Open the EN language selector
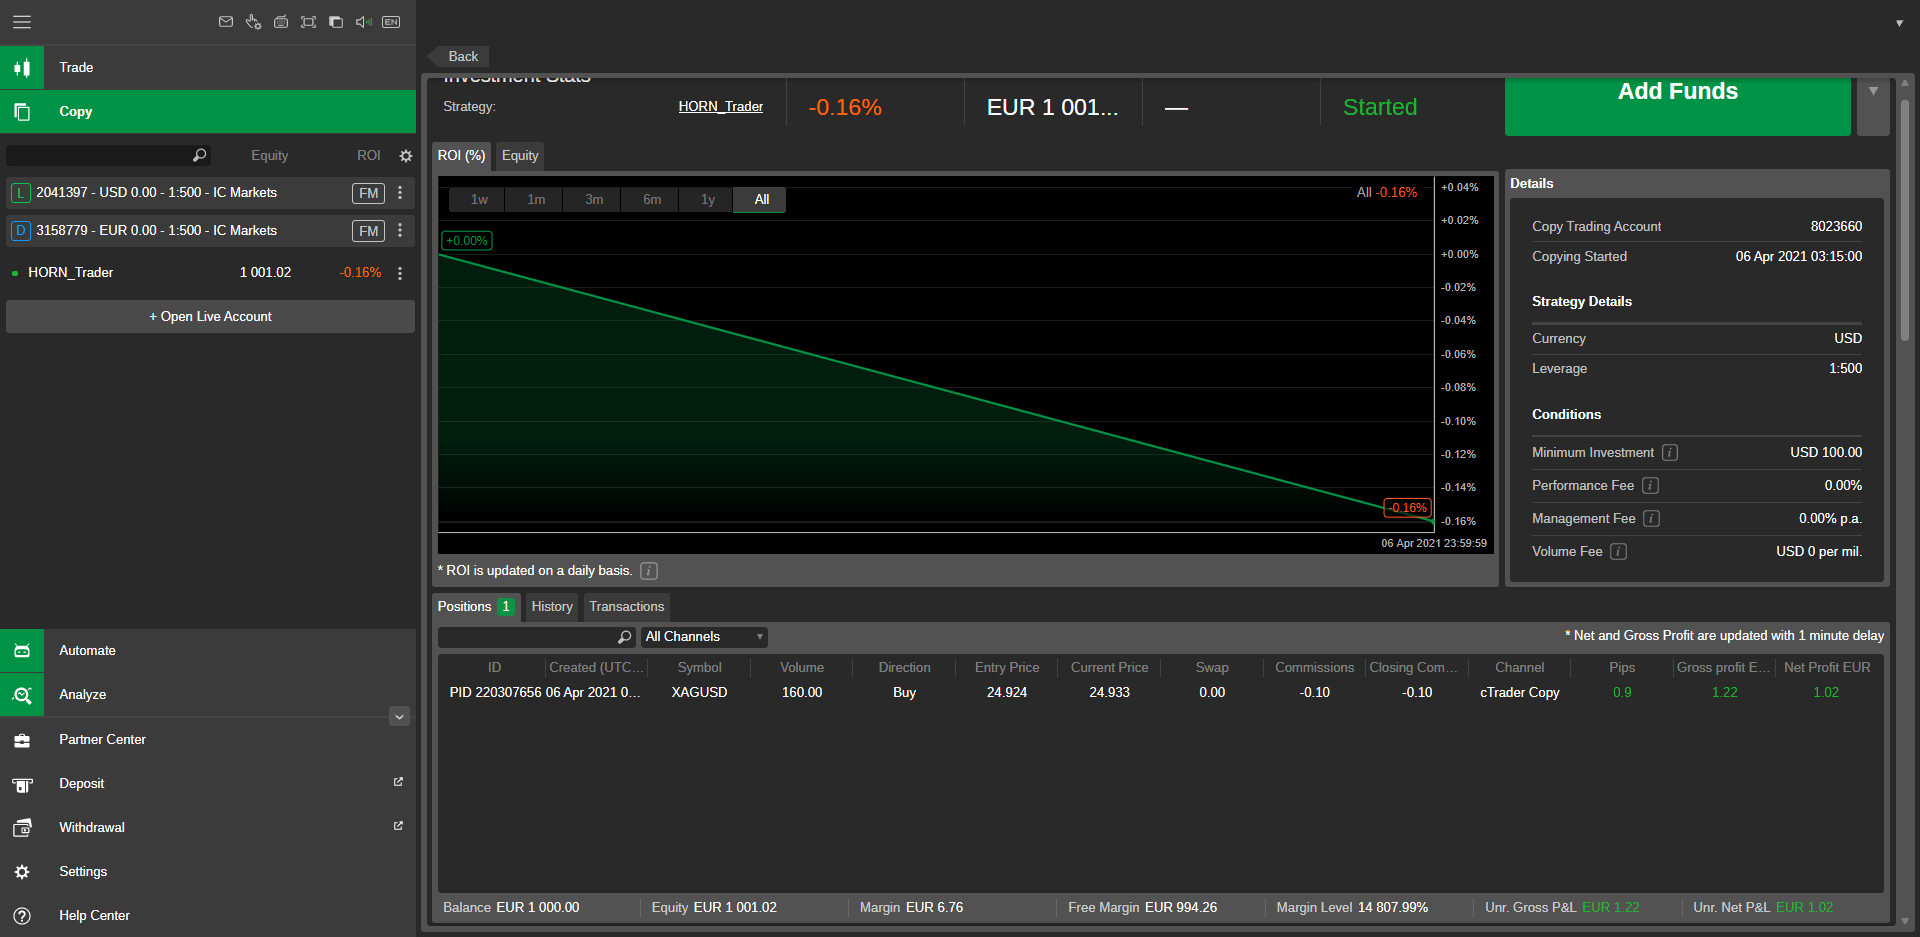Viewport: 1920px width, 937px height. coord(391,22)
